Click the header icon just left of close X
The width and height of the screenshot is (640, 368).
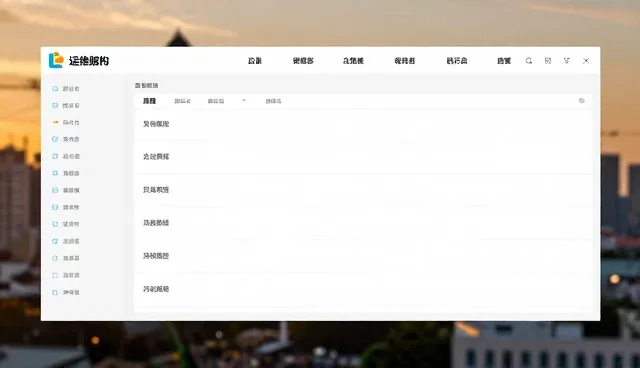(567, 61)
